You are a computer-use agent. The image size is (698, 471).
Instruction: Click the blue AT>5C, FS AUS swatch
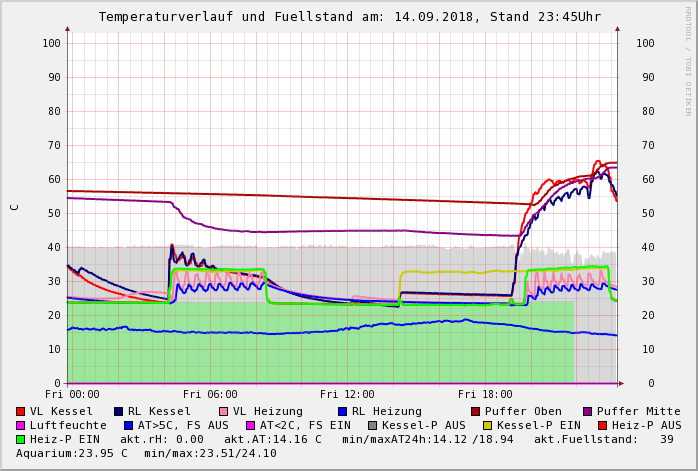pyautogui.click(x=129, y=426)
